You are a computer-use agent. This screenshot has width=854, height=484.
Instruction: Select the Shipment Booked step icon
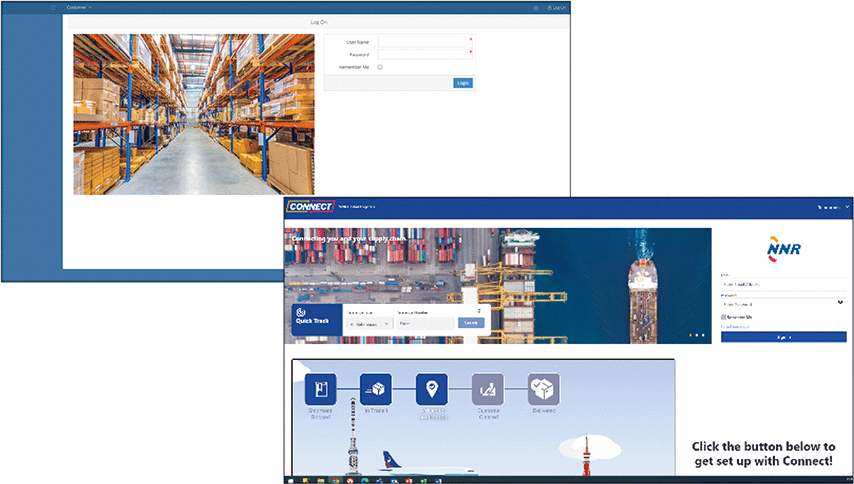[x=320, y=389]
